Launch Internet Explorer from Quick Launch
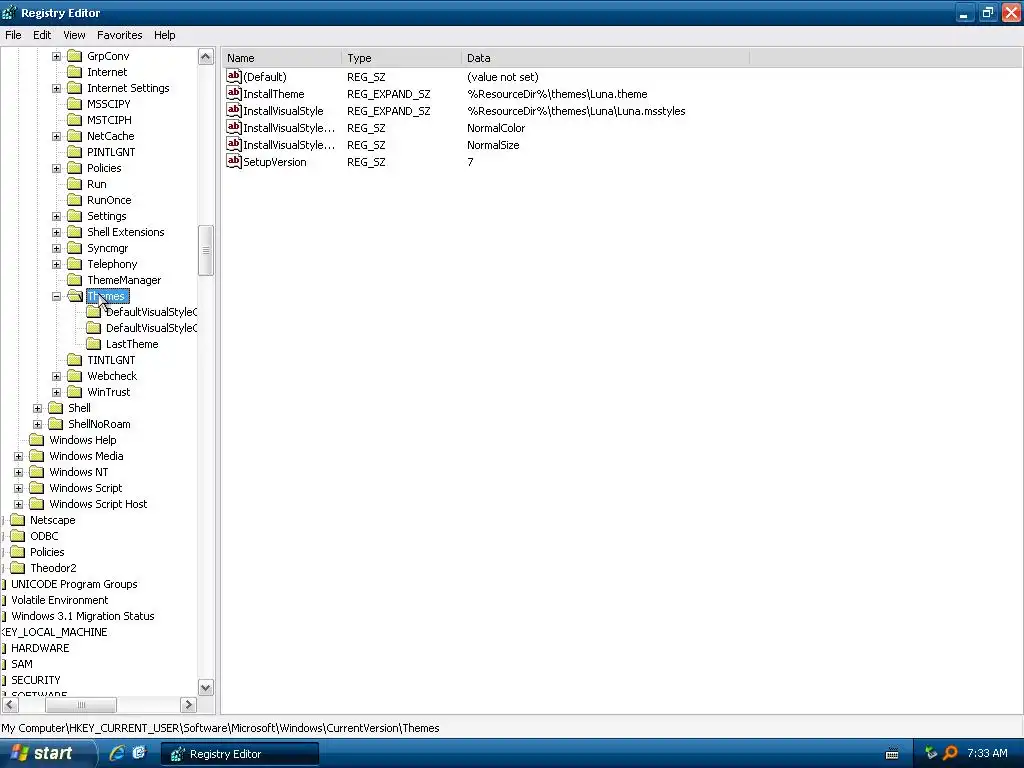 [117, 753]
